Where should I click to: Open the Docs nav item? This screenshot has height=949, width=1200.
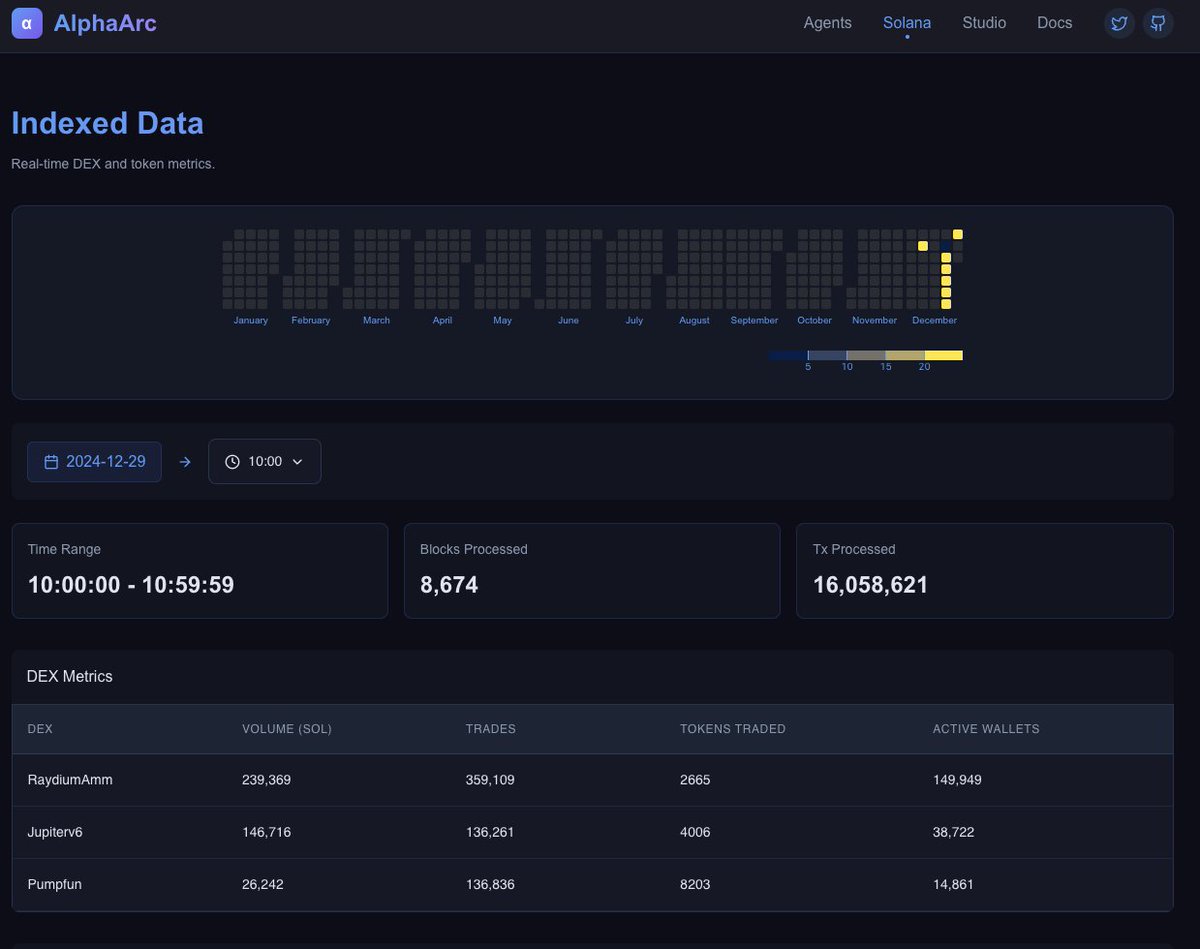pyautogui.click(x=1055, y=23)
